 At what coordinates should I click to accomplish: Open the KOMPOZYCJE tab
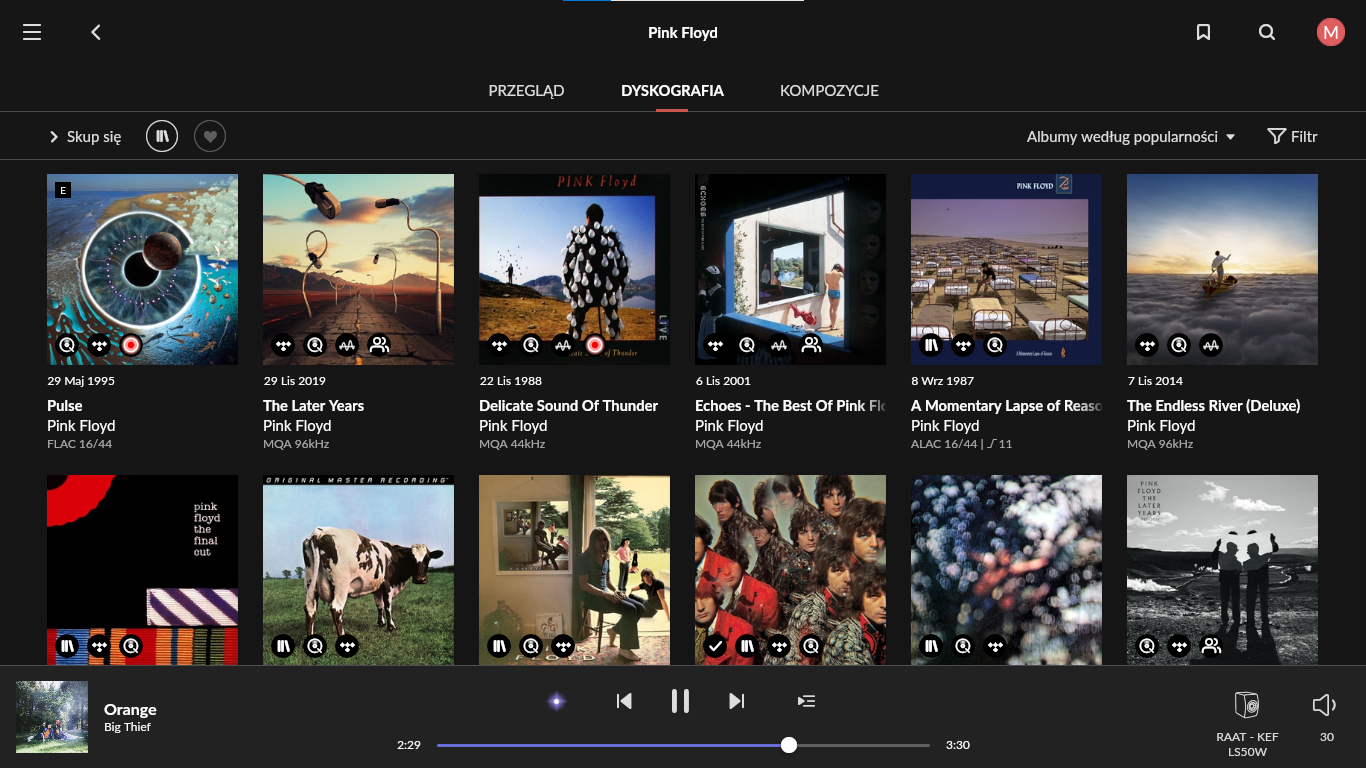tap(829, 90)
